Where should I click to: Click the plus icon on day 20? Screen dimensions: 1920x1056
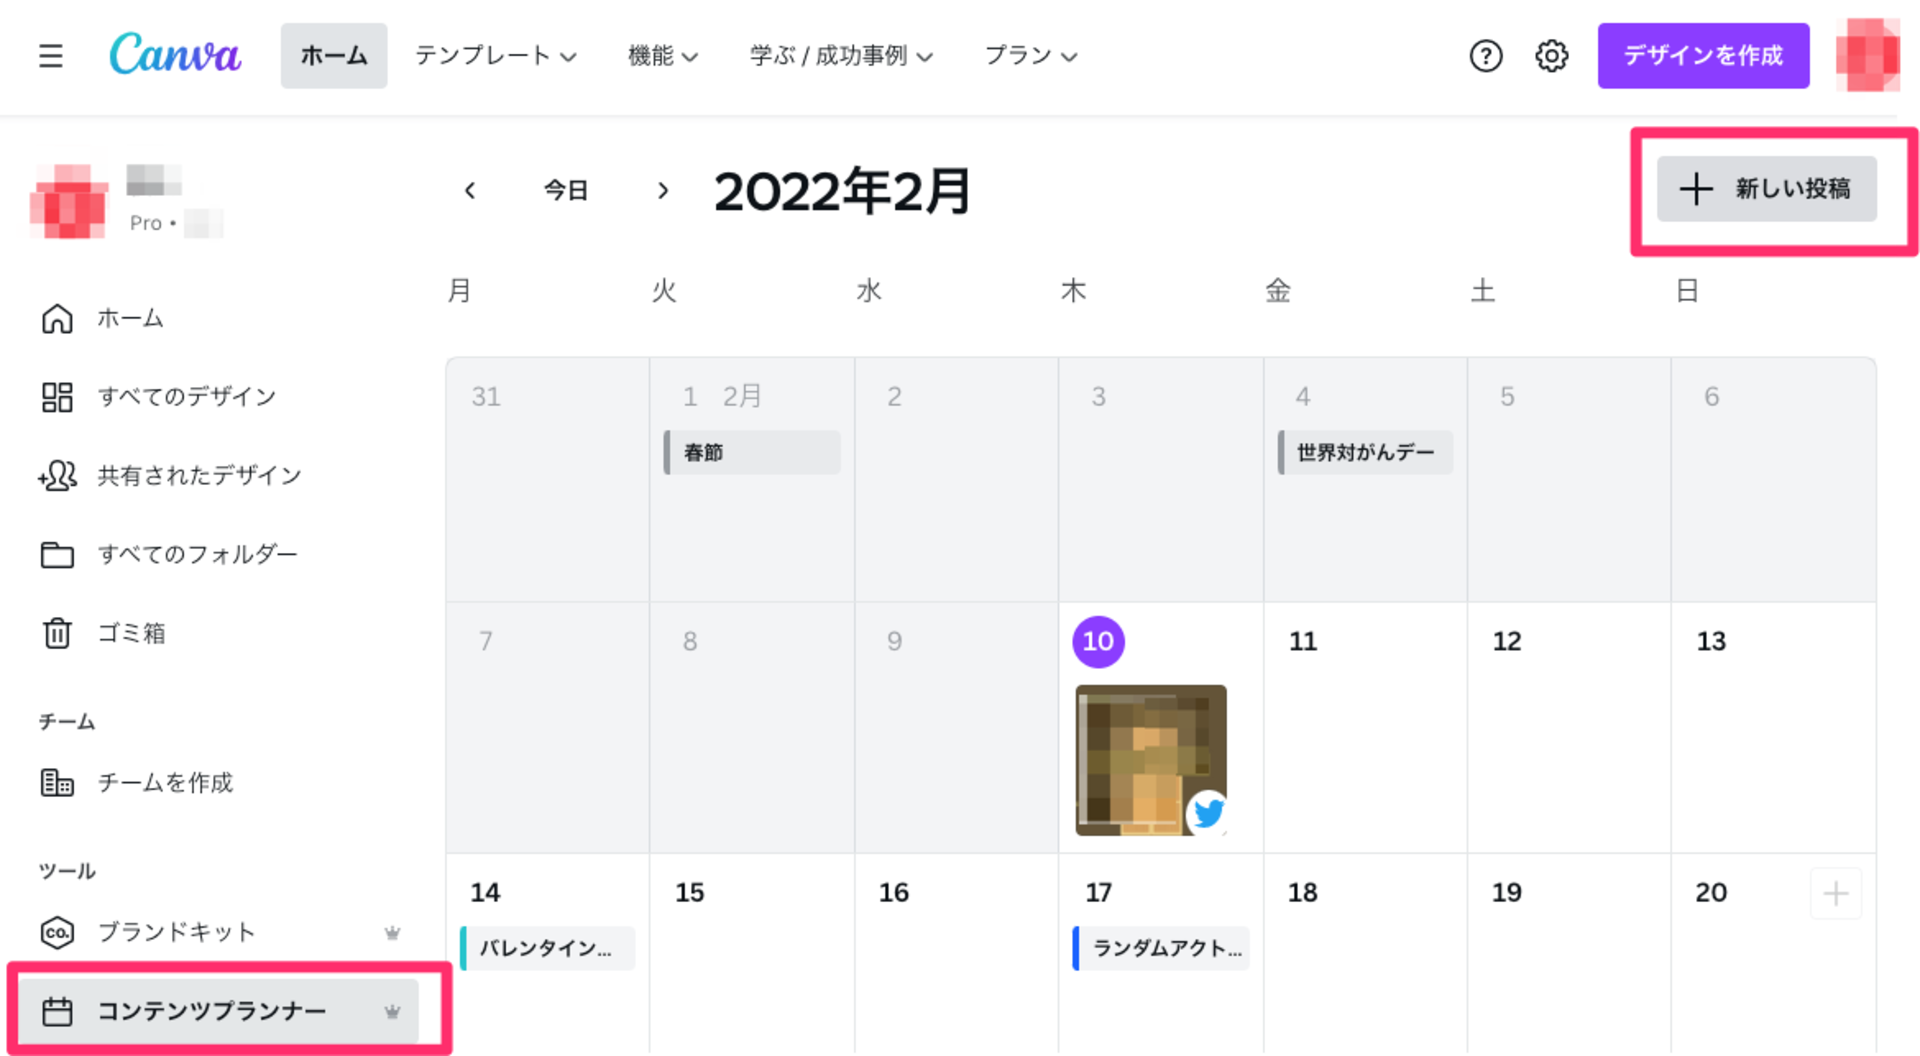click(1835, 893)
